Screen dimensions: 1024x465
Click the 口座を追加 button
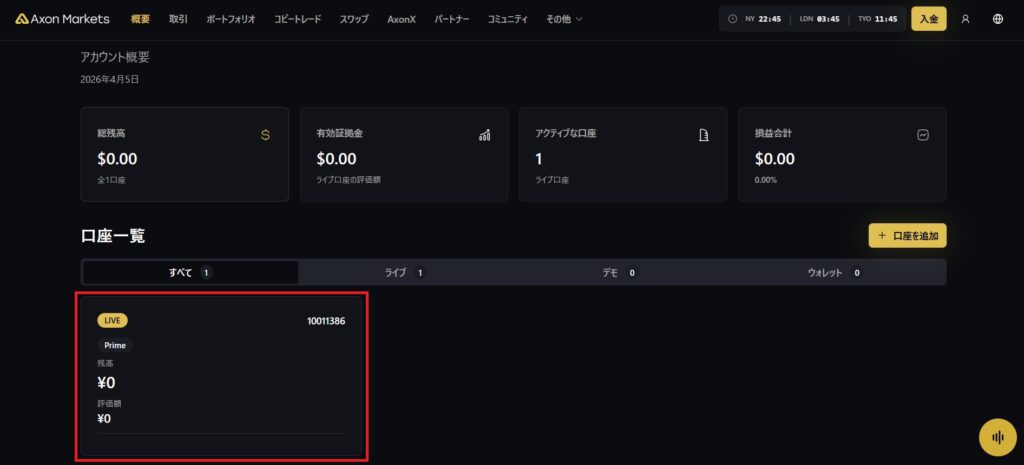(x=907, y=236)
